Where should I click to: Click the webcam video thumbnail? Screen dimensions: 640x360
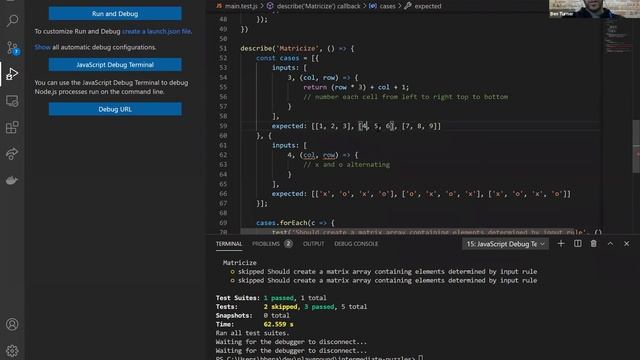(594, 9)
